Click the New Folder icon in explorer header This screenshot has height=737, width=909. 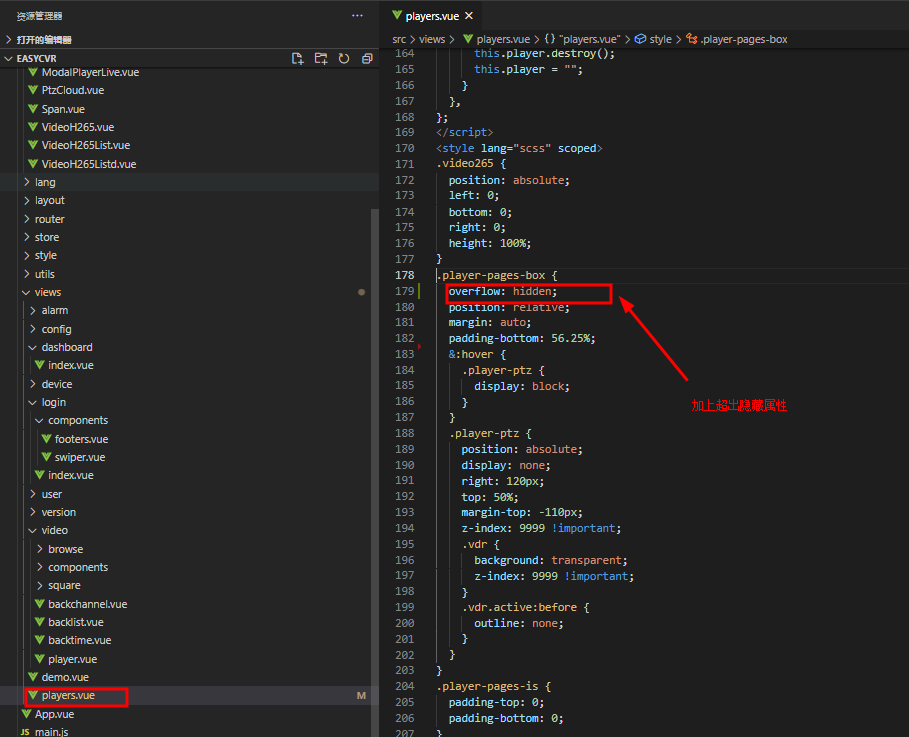321,59
